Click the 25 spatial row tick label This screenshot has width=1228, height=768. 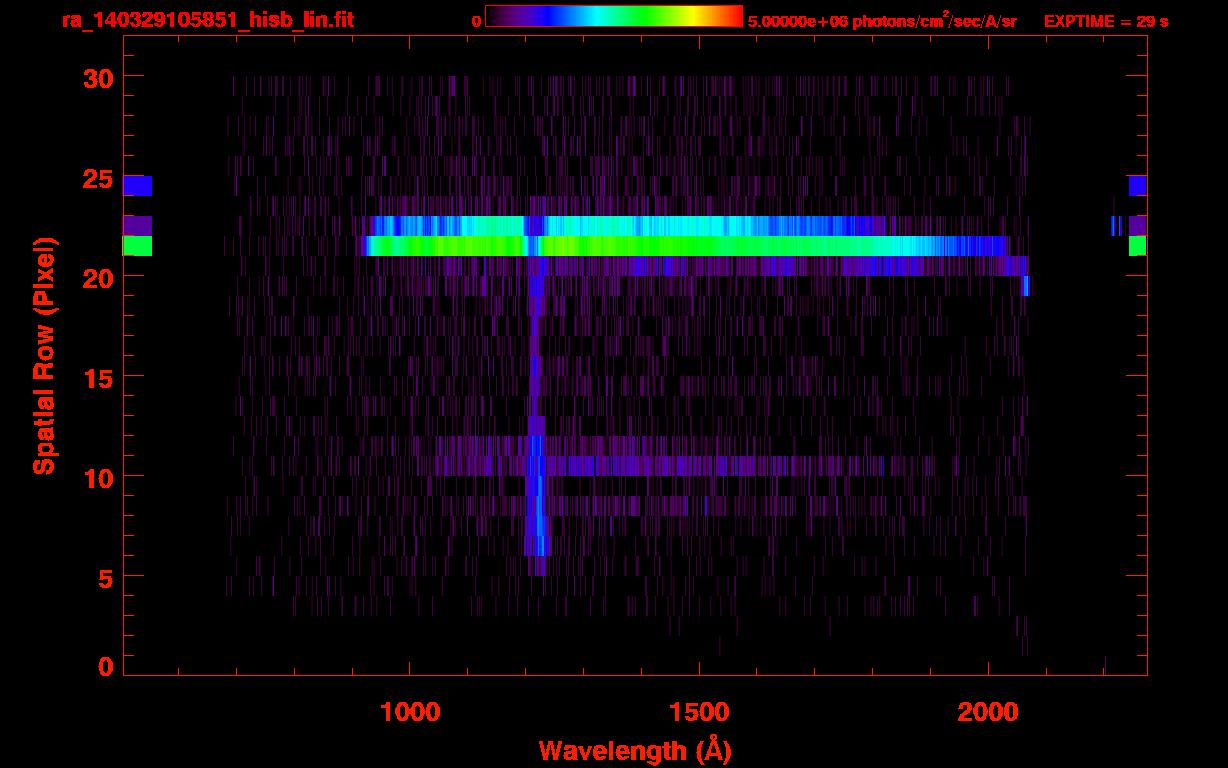pyautogui.click(x=98, y=178)
